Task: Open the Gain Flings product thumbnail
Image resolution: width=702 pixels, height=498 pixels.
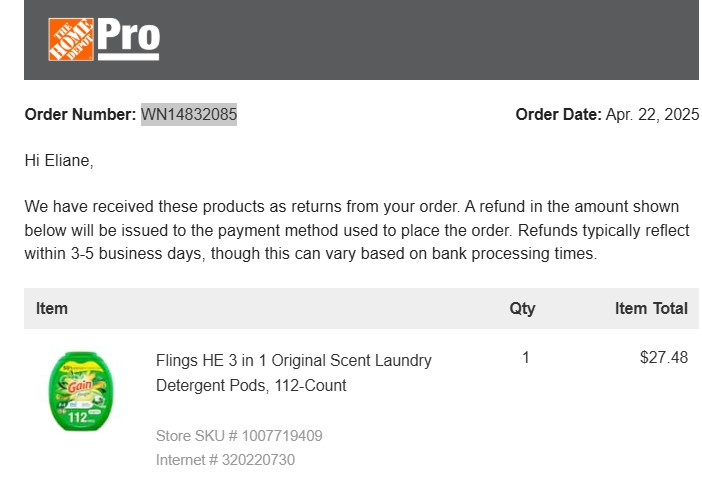Action: [81, 391]
